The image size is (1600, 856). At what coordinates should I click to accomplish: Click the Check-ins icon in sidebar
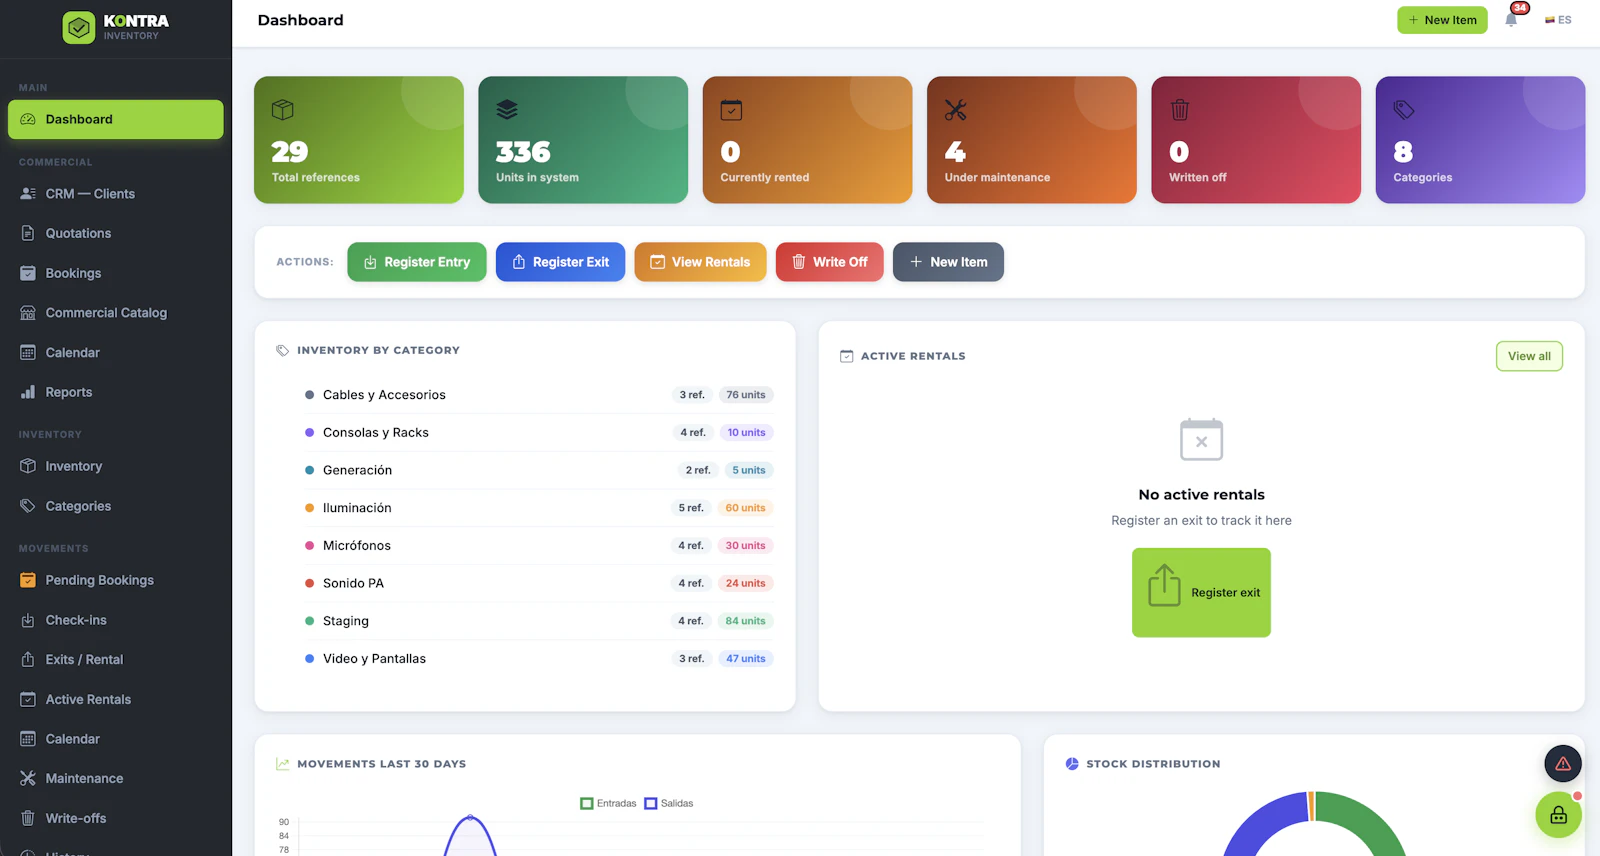coord(28,620)
